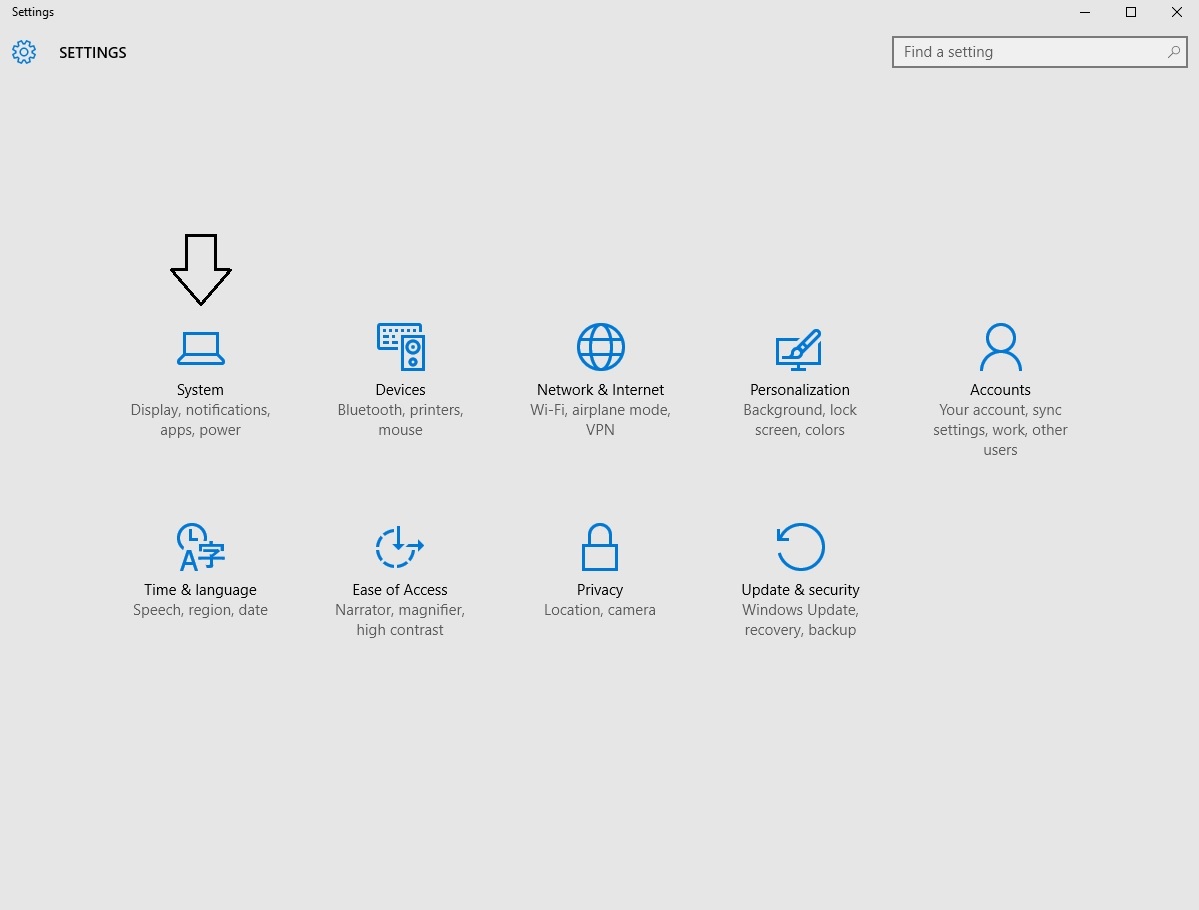Open the Devices keyboard and speaker icon
The image size is (1199, 910).
[x=401, y=346]
